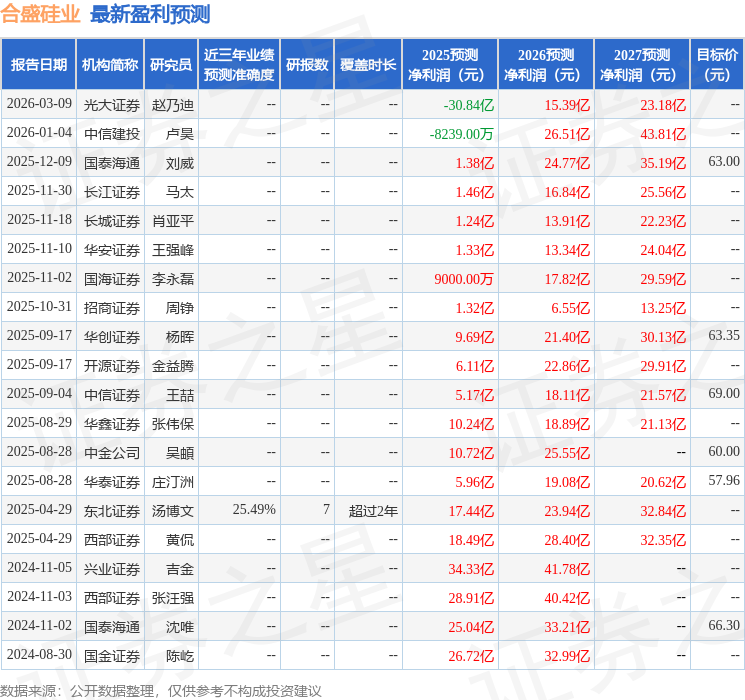Click the 超过2年 coverage duration cell
The image size is (745, 700).
[373, 510]
